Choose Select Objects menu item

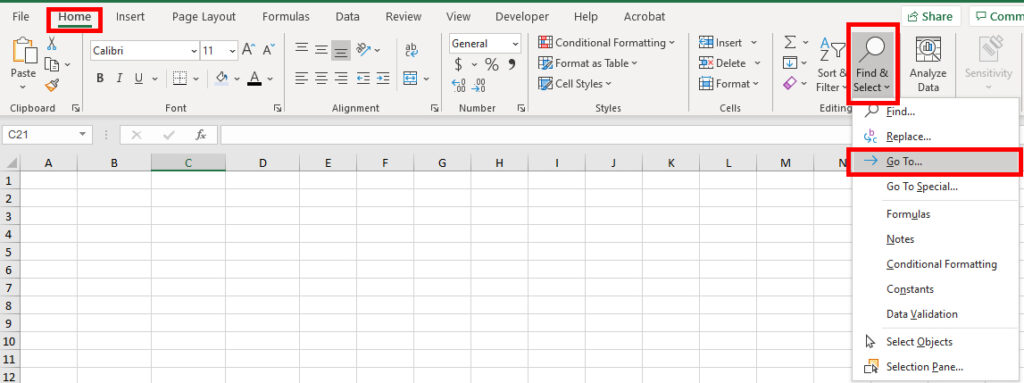click(936, 342)
